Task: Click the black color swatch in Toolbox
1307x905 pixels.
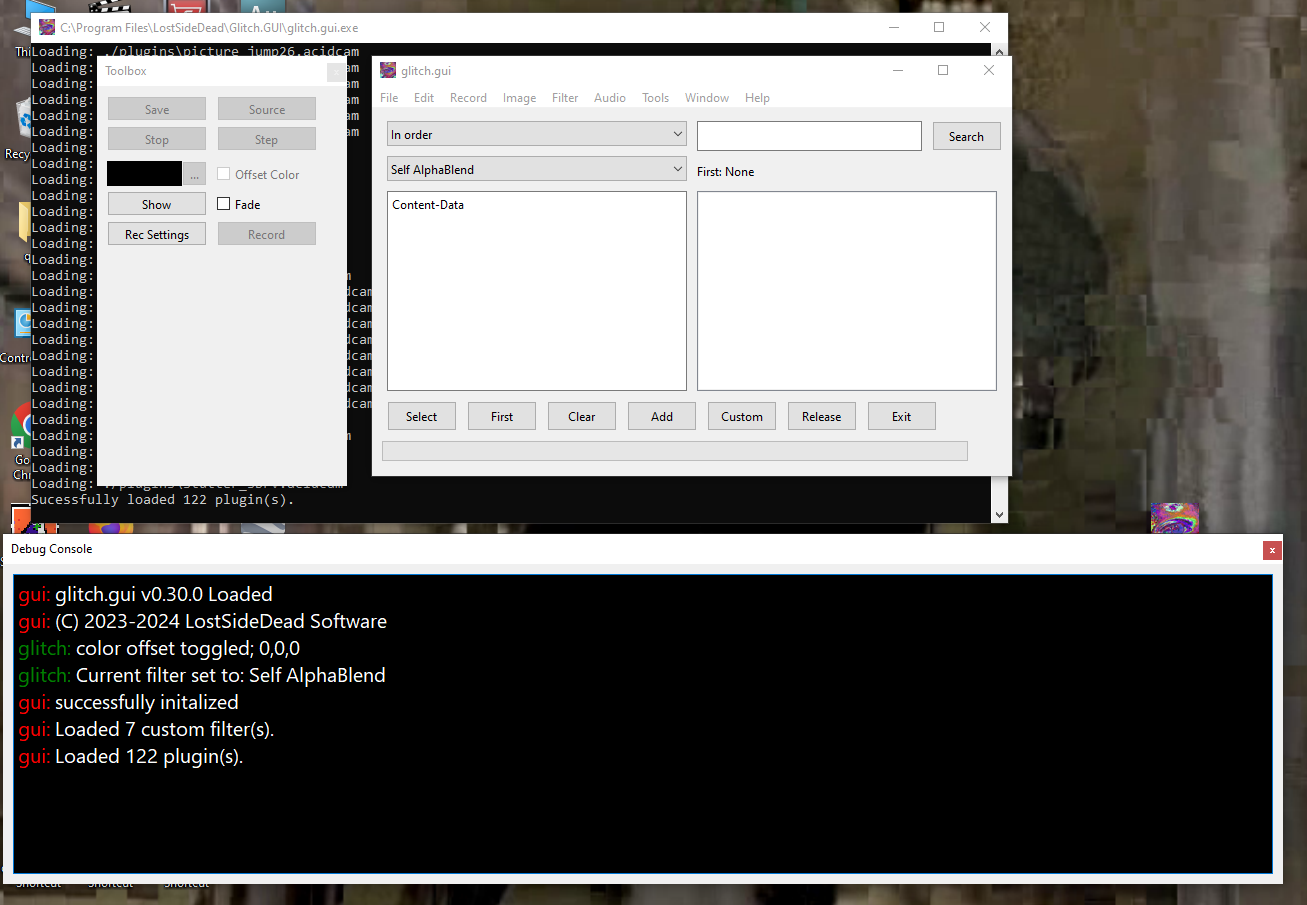Action: [145, 174]
